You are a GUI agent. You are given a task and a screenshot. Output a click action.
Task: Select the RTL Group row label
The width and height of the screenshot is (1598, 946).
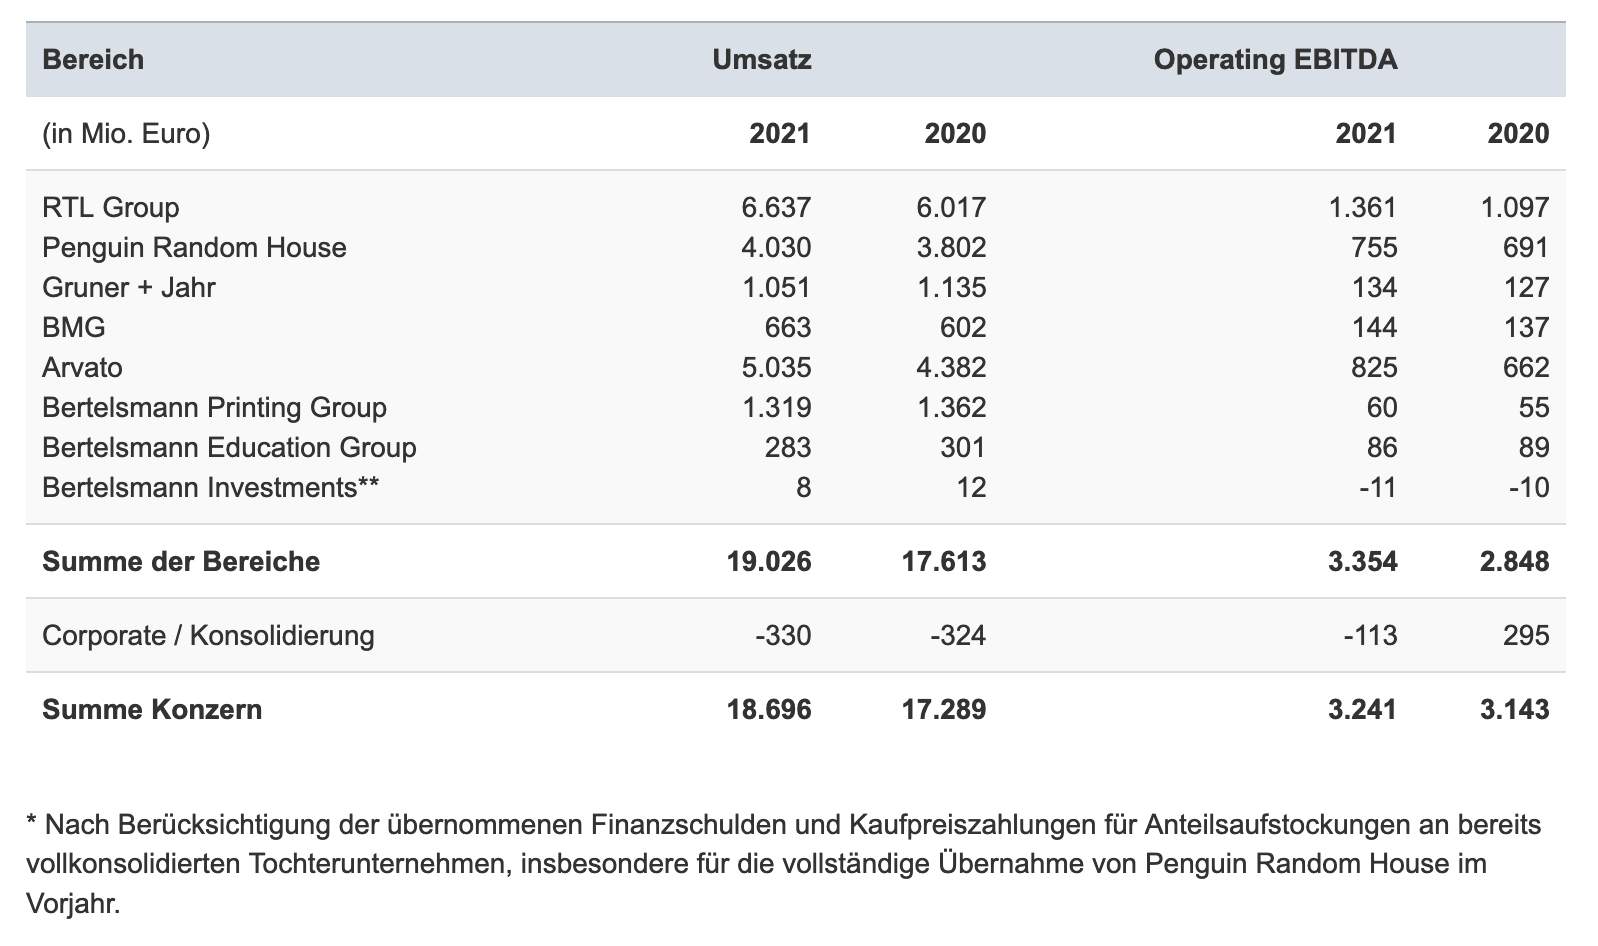tap(111, 208)
